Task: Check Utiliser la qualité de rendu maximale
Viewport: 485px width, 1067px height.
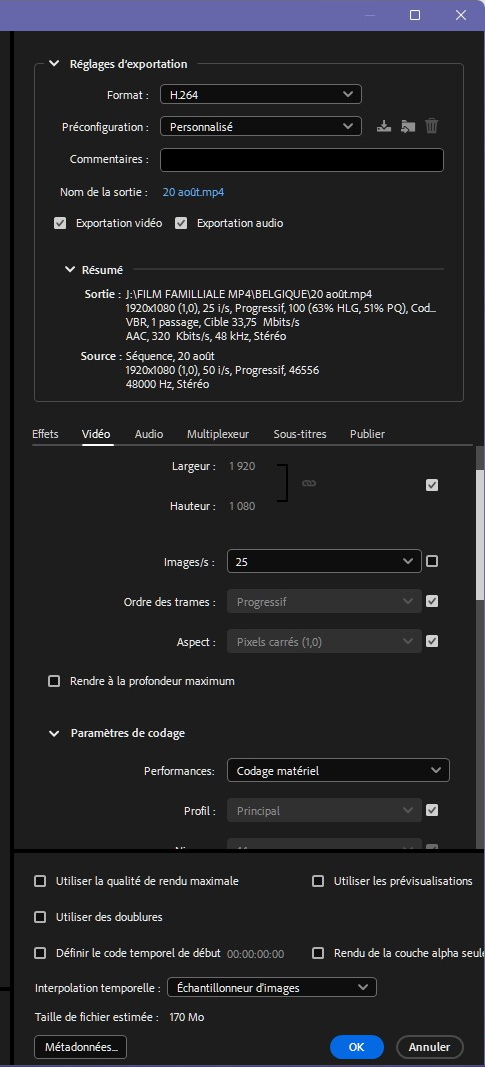Action: pos(40,881)
